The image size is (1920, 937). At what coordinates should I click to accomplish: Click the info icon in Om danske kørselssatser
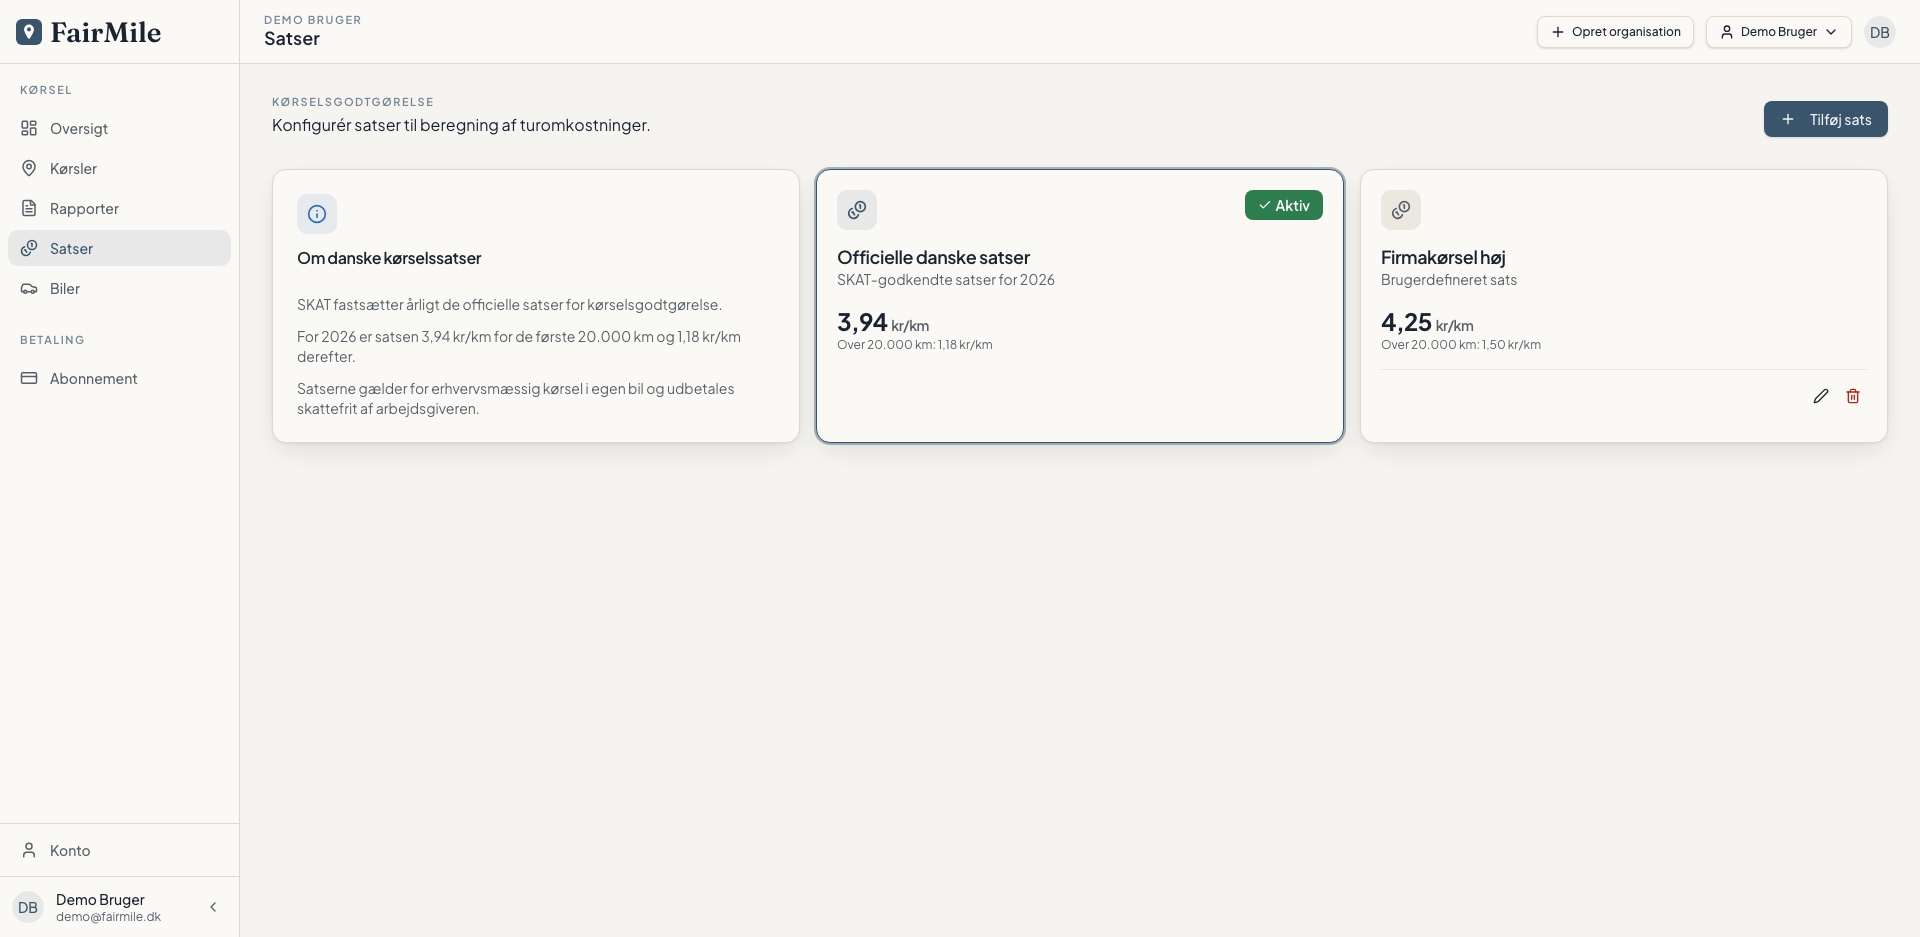pos(317,214)
